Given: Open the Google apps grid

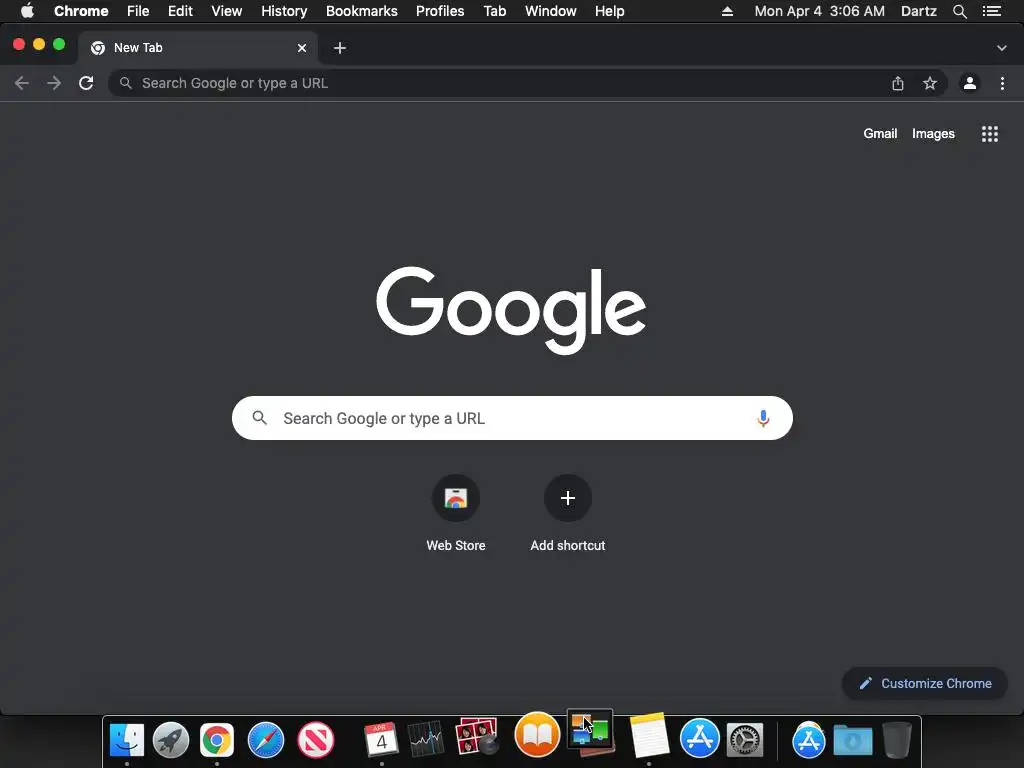Looking at the screenshot, I should 990,134.
